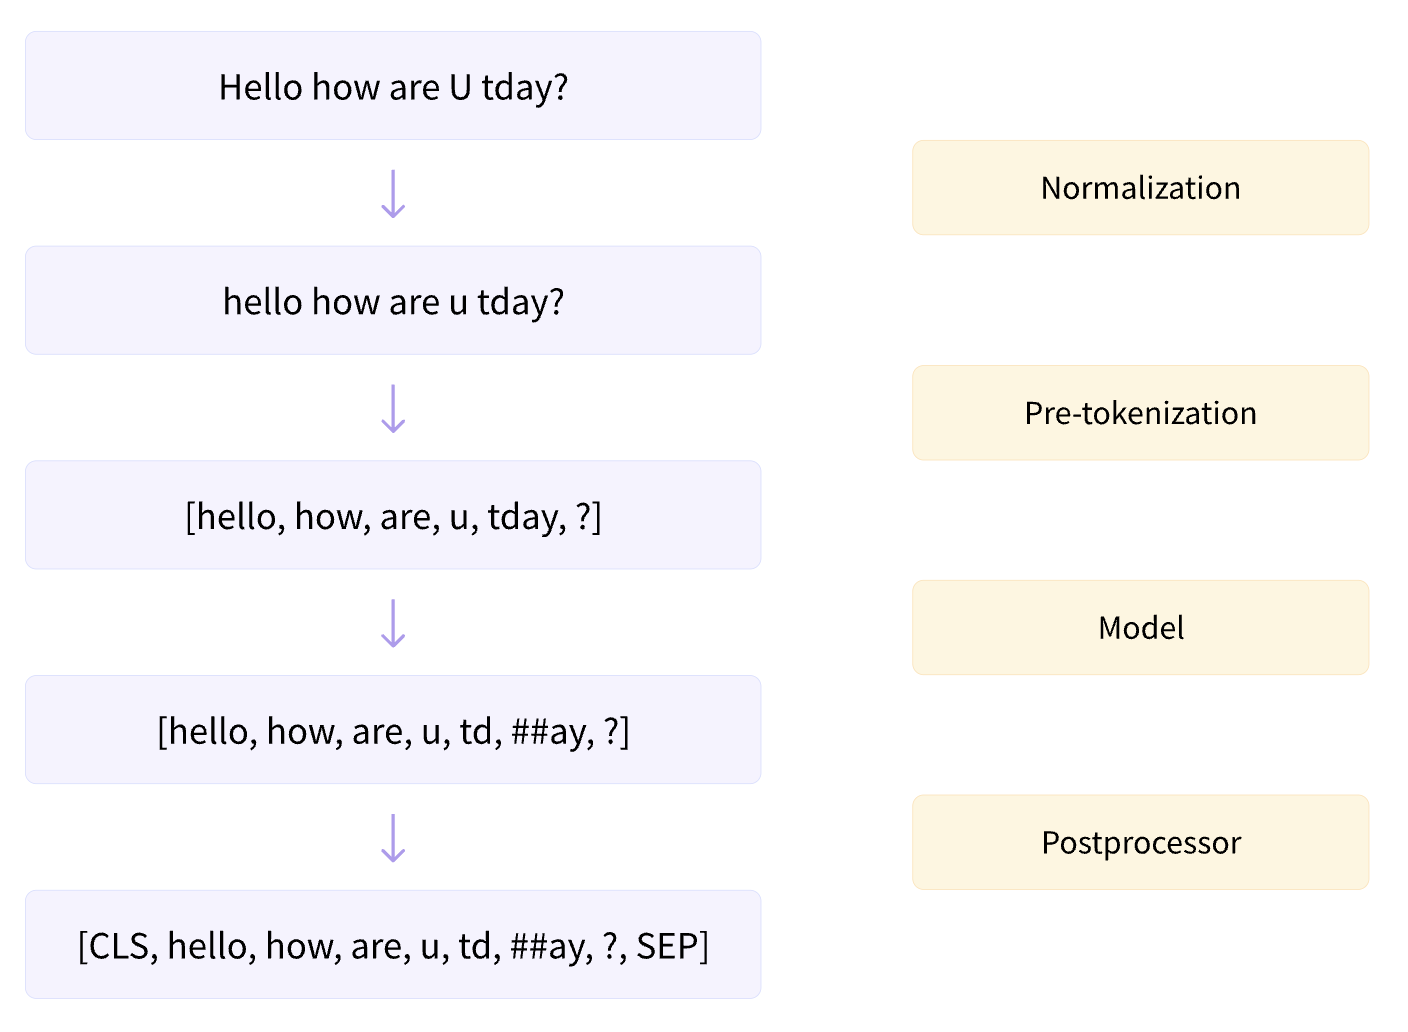The width and height of the screenshot is (1408, 1032).
Task: Click the Model step box
Action: 1140,627
